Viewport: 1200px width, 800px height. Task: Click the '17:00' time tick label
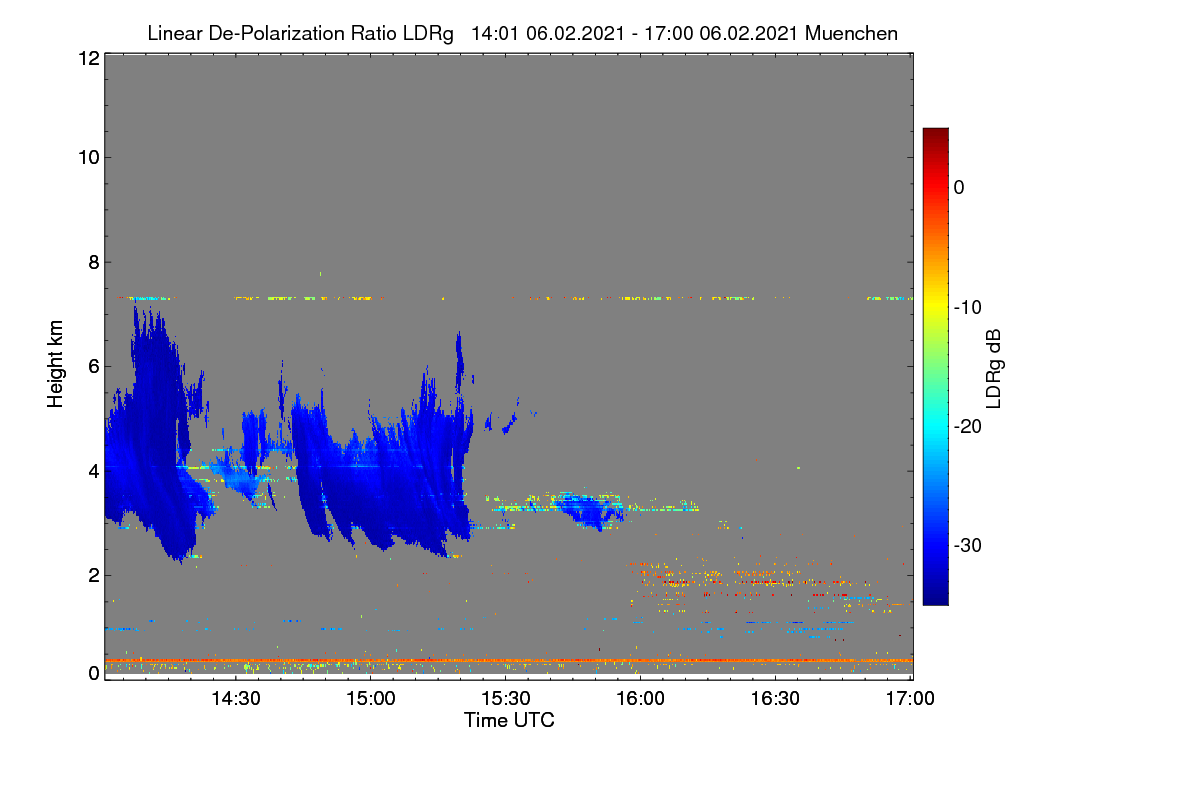(x=910, y=699)
